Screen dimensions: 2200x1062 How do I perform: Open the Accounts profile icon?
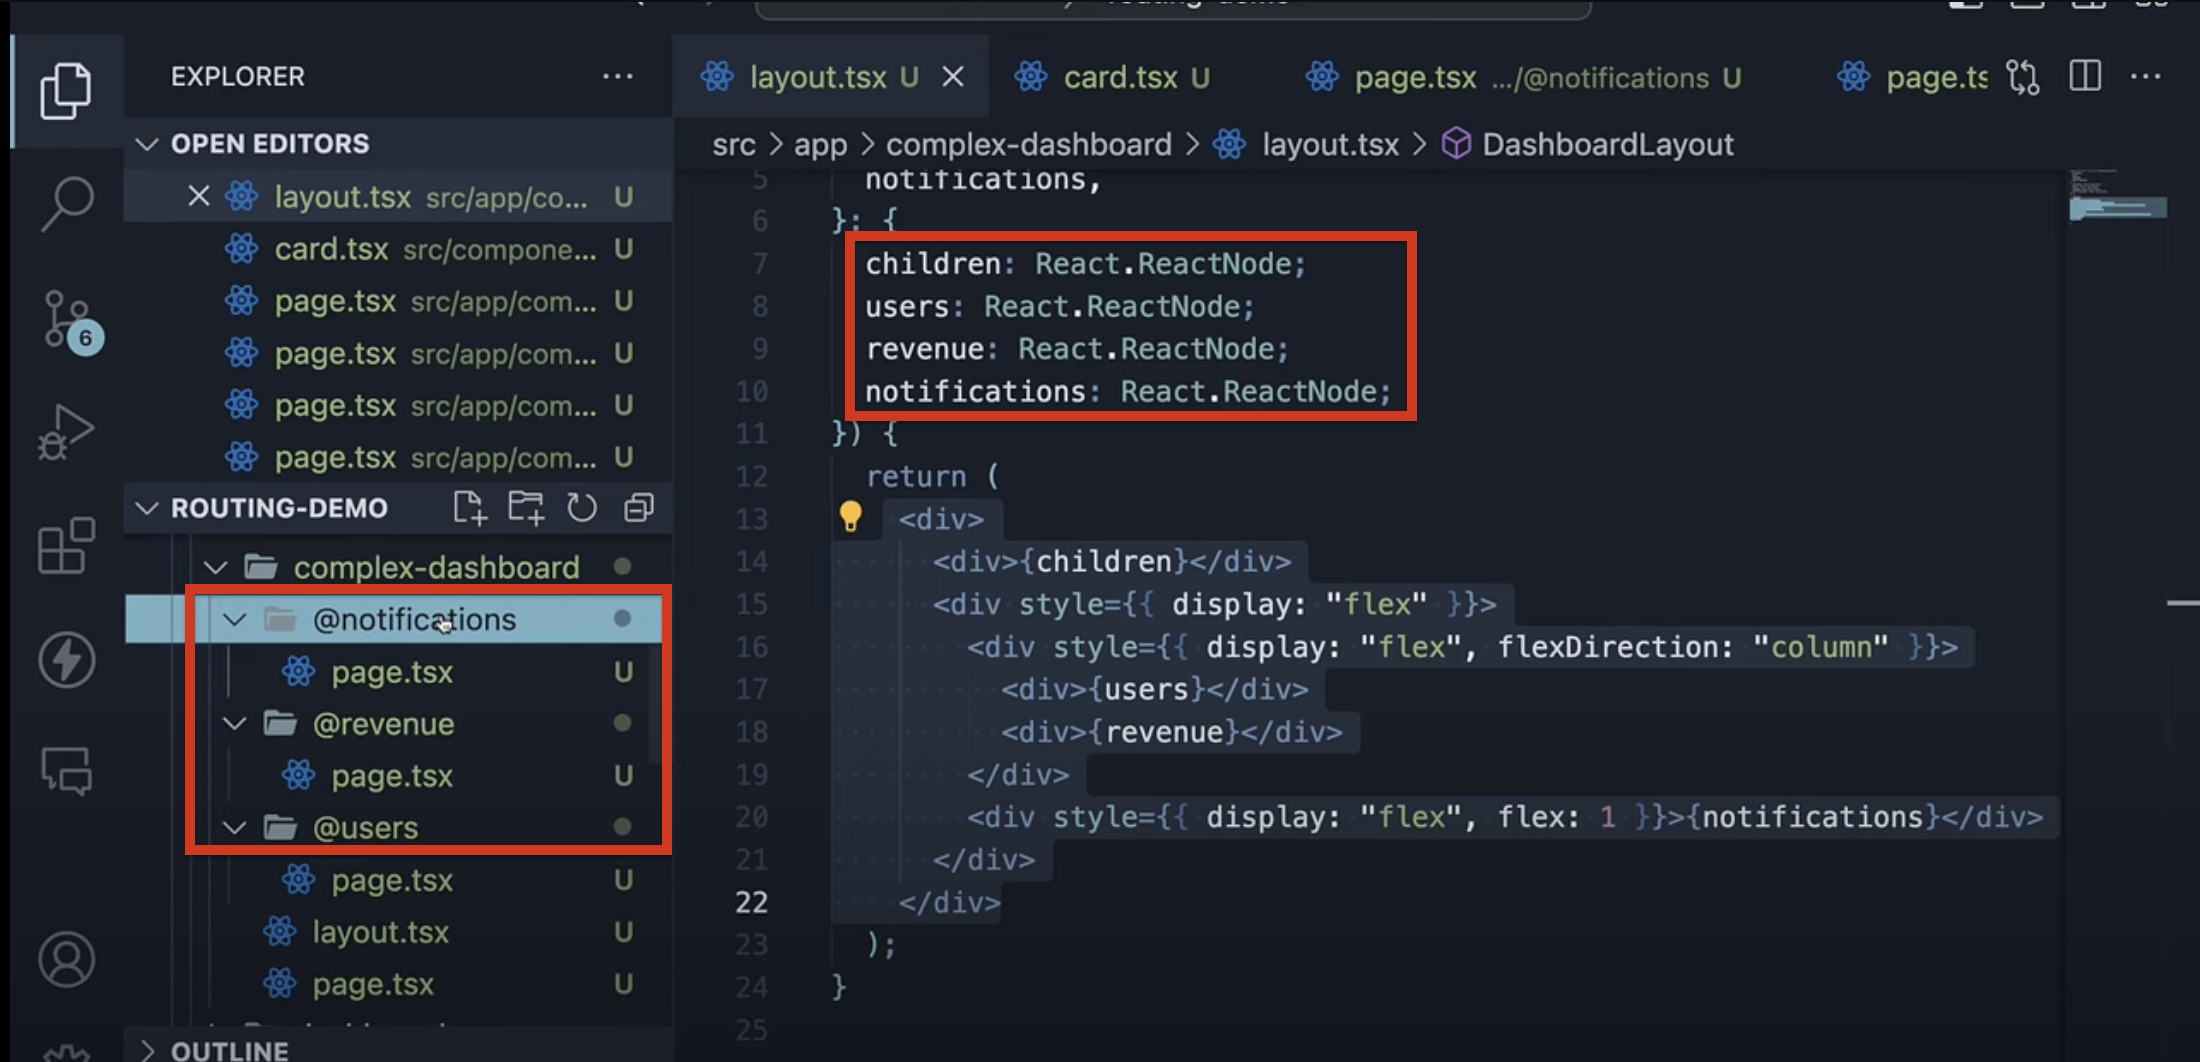coord(66,959)
